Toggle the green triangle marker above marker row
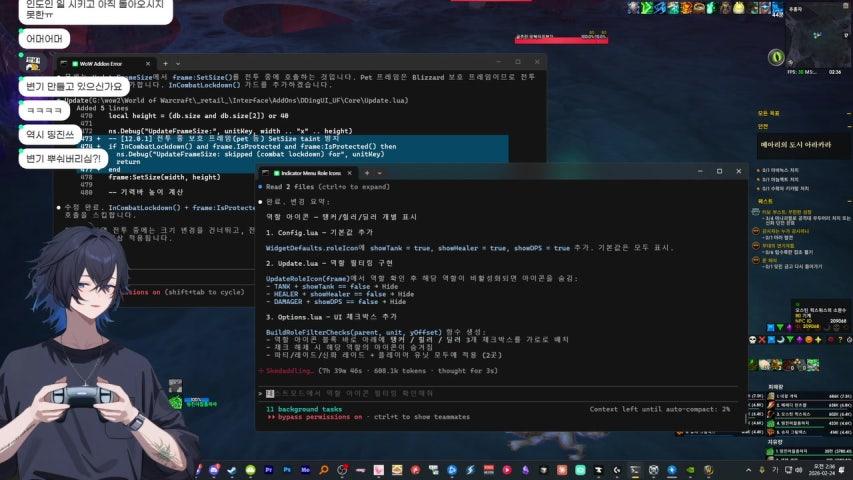Image resolution: width=853 pixels, height=480 pixels. [x=780, y=328]
